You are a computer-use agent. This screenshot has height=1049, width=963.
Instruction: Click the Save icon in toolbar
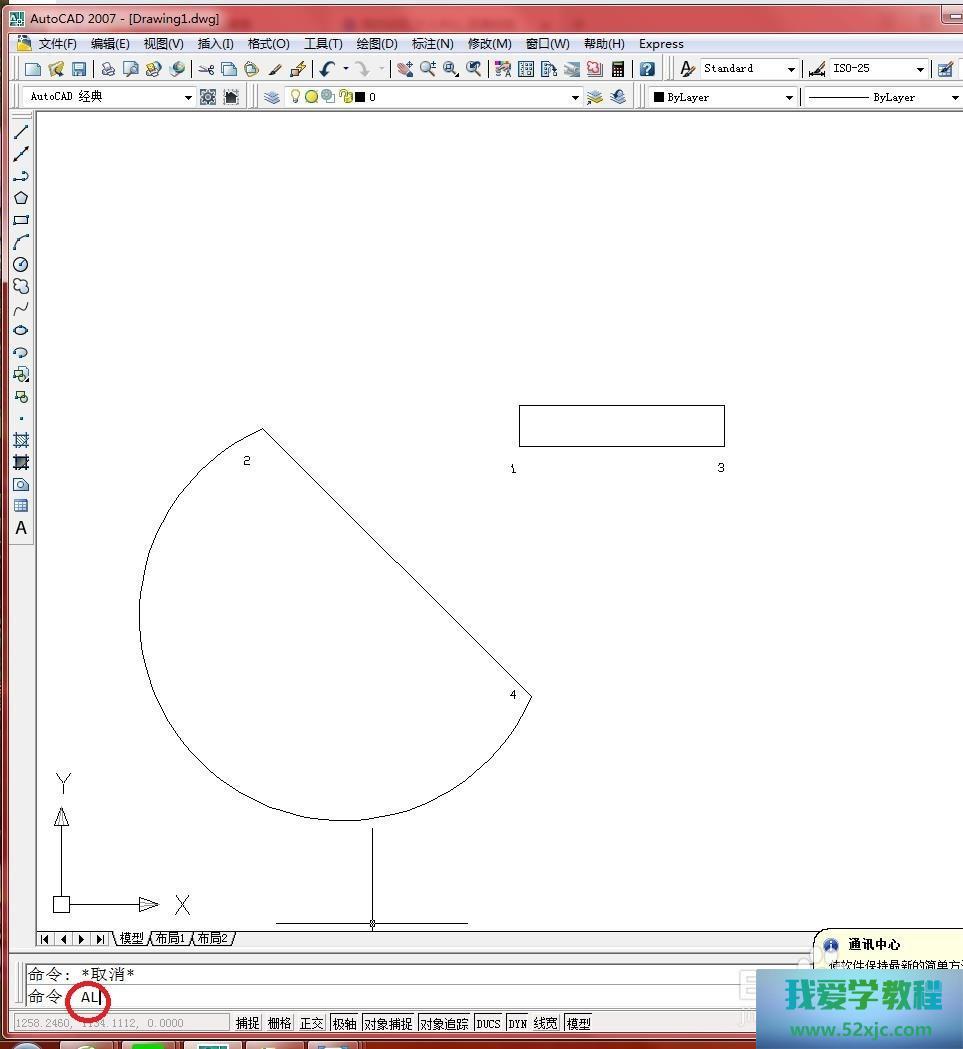79,69
